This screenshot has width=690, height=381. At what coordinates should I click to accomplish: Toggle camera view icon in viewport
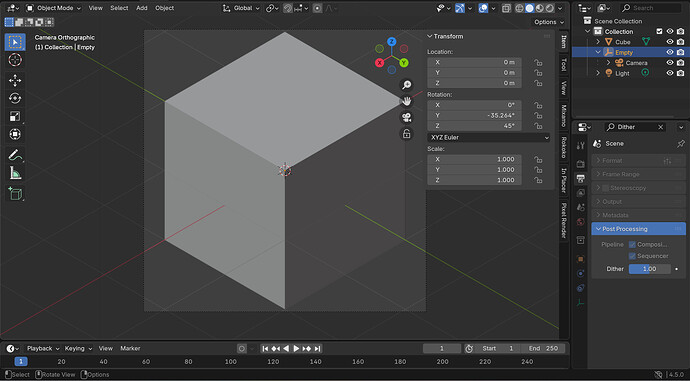click(x=406, y=117)
